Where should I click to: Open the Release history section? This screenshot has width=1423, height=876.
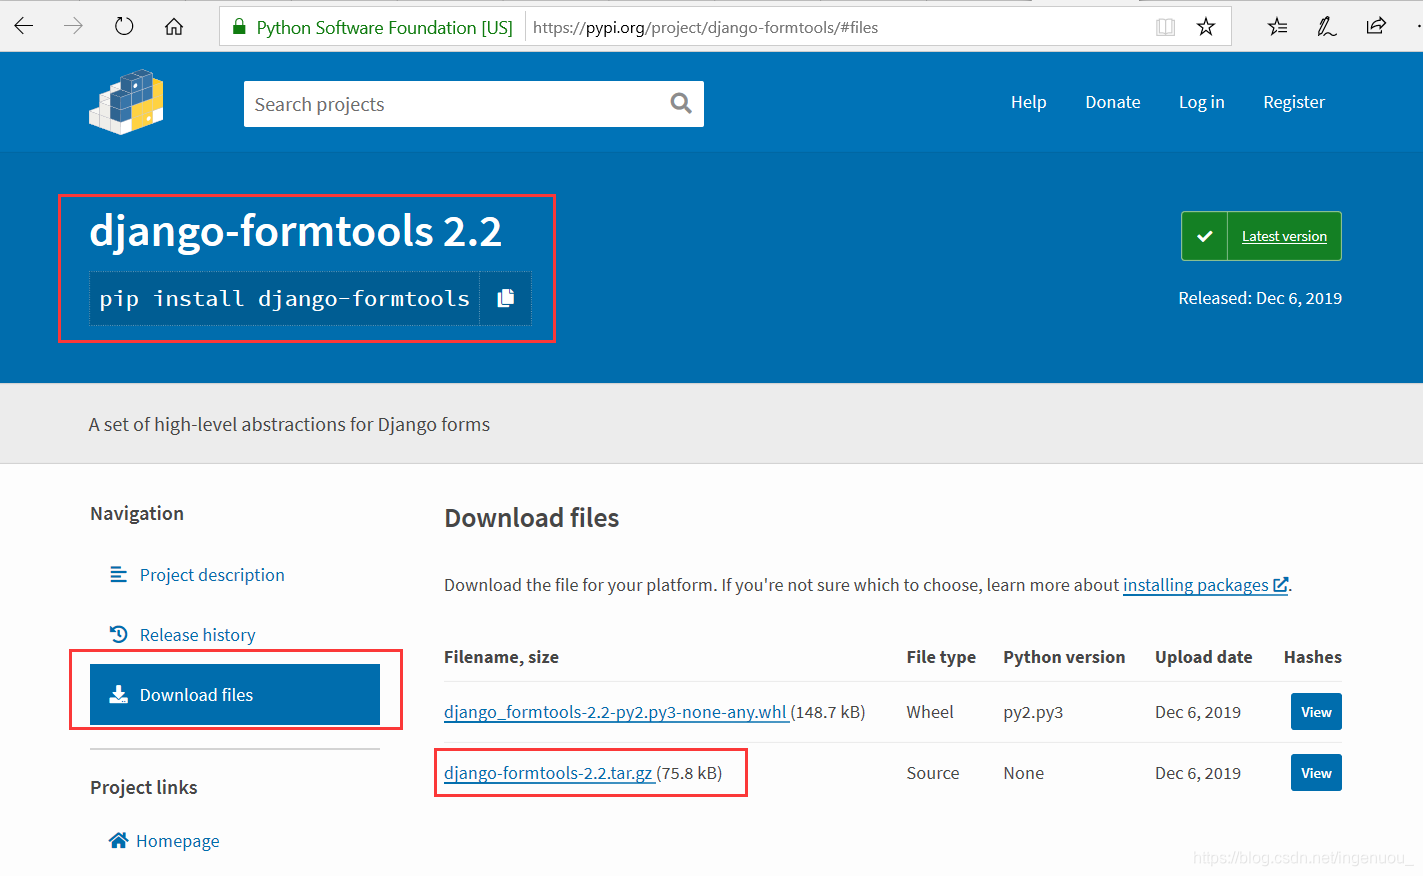click(197, 635)
